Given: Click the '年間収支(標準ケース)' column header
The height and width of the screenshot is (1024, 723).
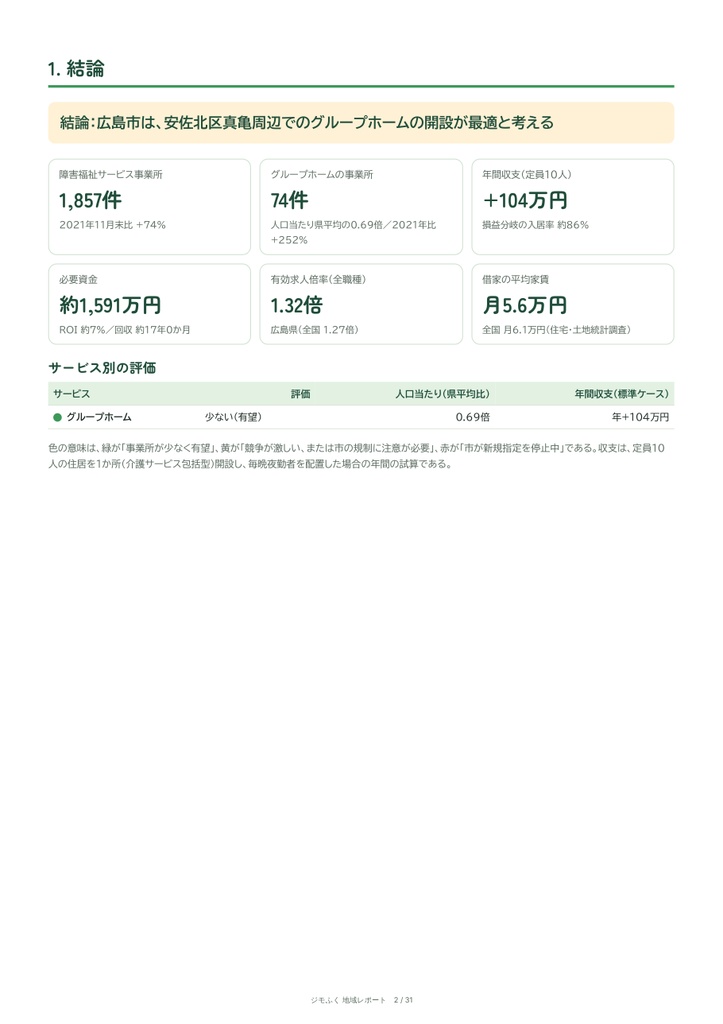Looking at the screenshot, I should tap(622, 394).
